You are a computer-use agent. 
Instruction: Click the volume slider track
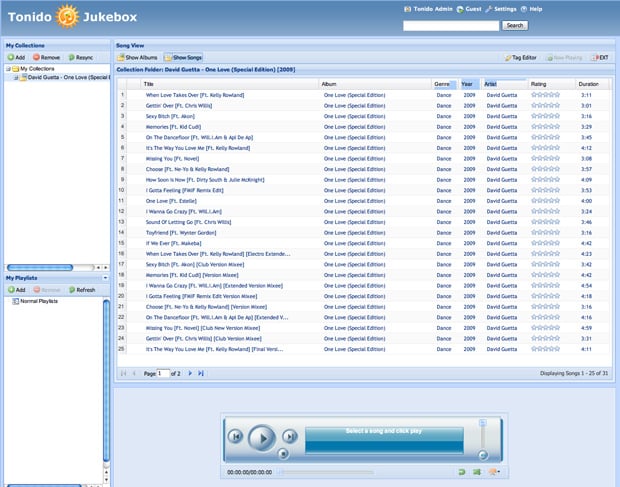pyautogui.click(x=482, y=438)
